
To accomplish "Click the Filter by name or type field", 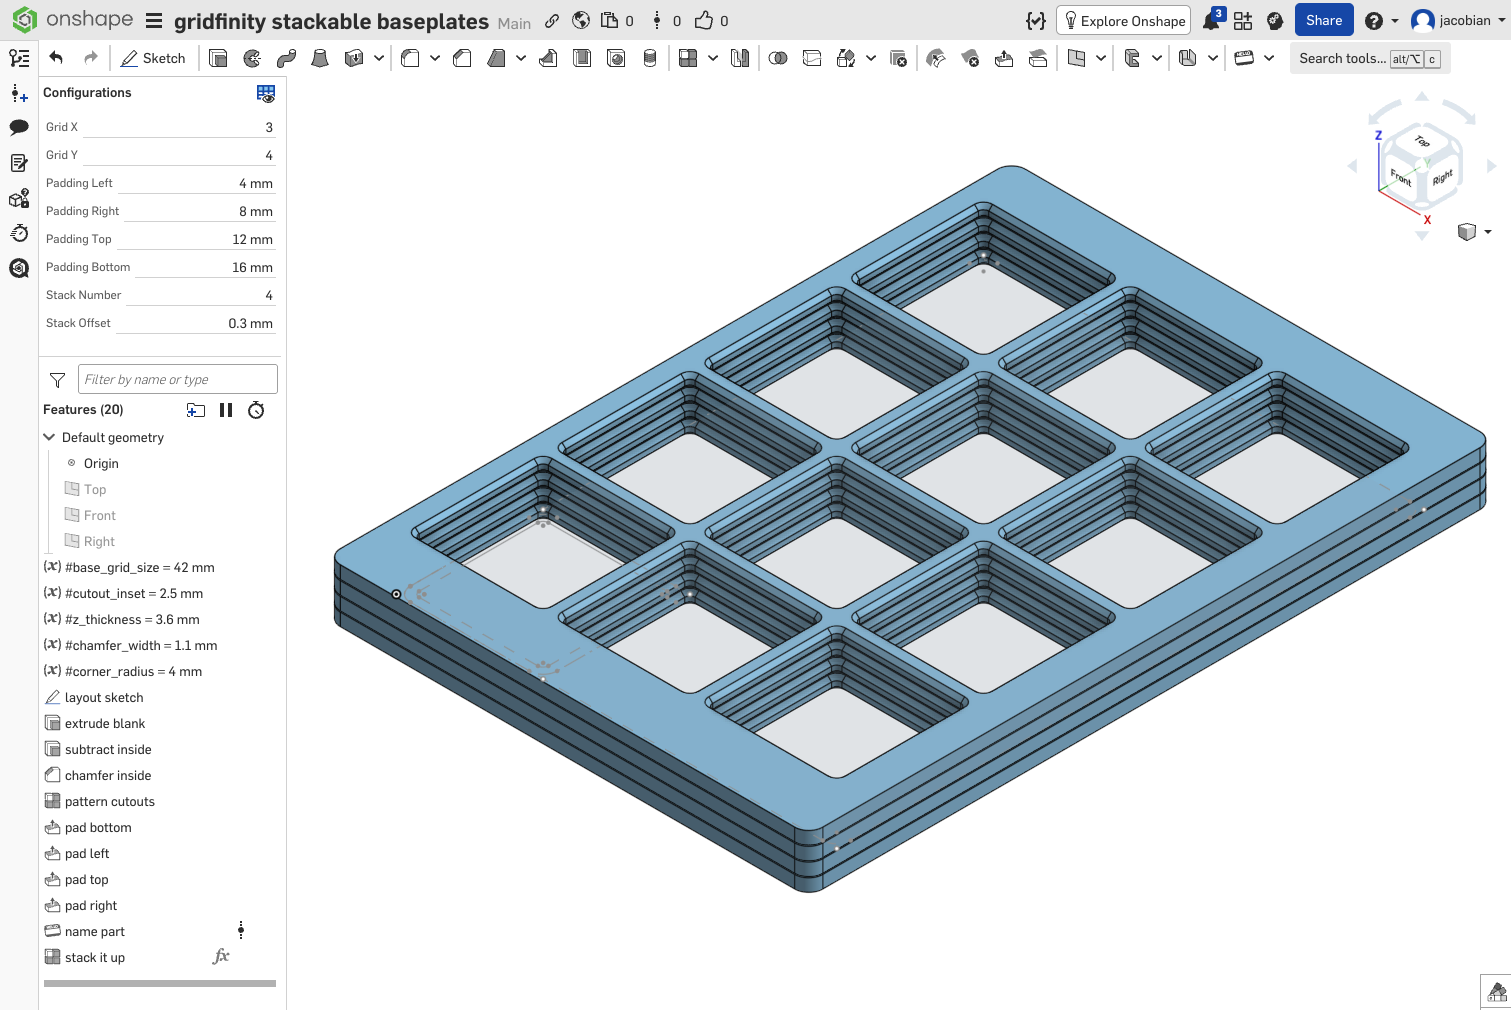I will coord(177,379).
